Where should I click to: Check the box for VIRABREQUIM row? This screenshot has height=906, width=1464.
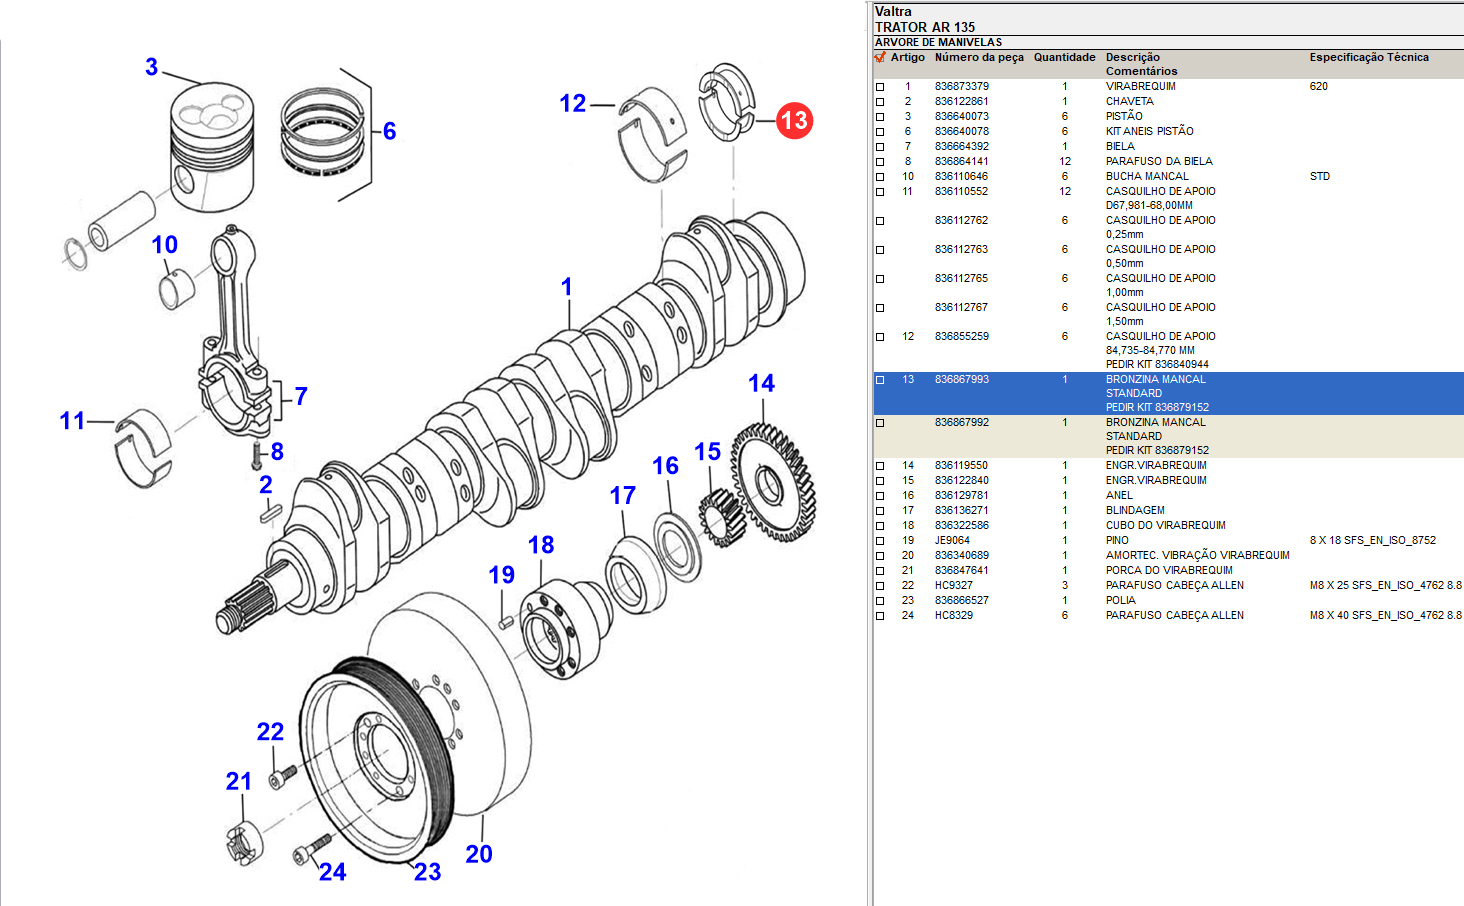(880, 87)
